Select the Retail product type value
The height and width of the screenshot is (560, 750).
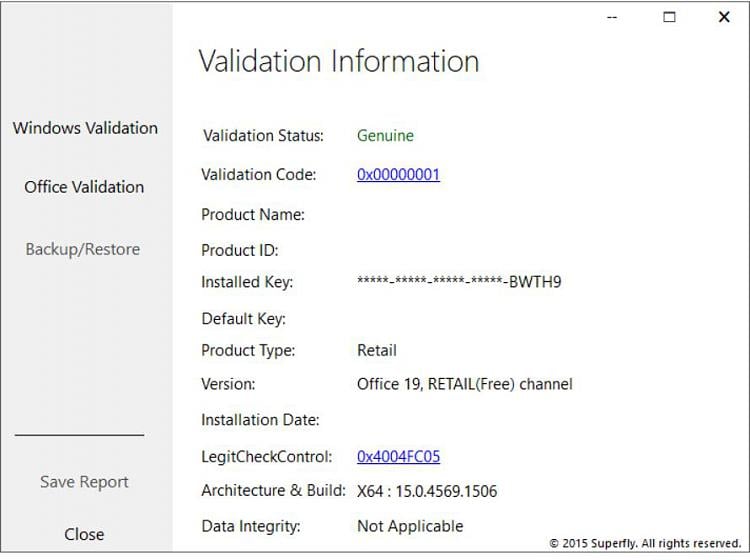377,351
